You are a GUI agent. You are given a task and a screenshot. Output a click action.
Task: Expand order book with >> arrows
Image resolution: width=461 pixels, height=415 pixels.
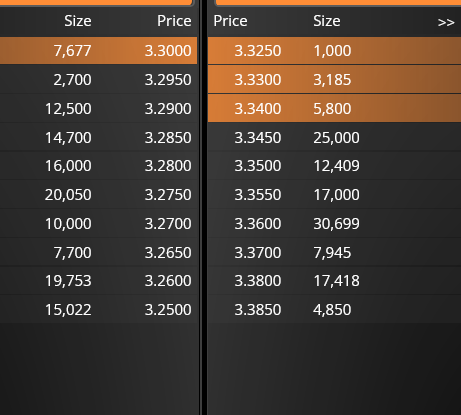tap(446, 22)
